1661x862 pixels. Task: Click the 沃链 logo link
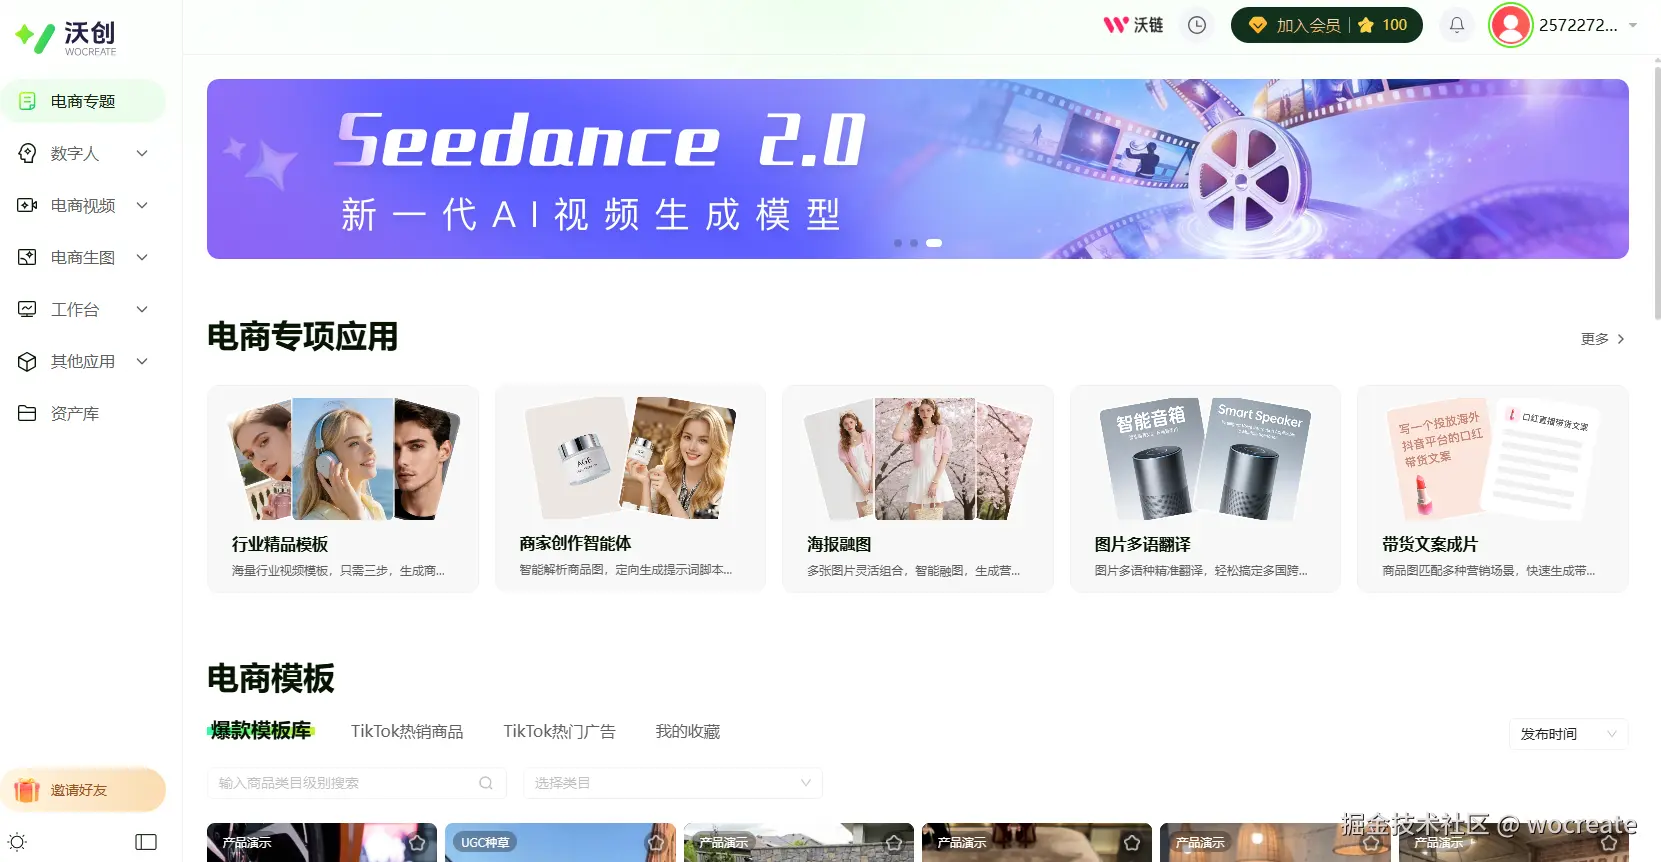tap(1134, 25)
